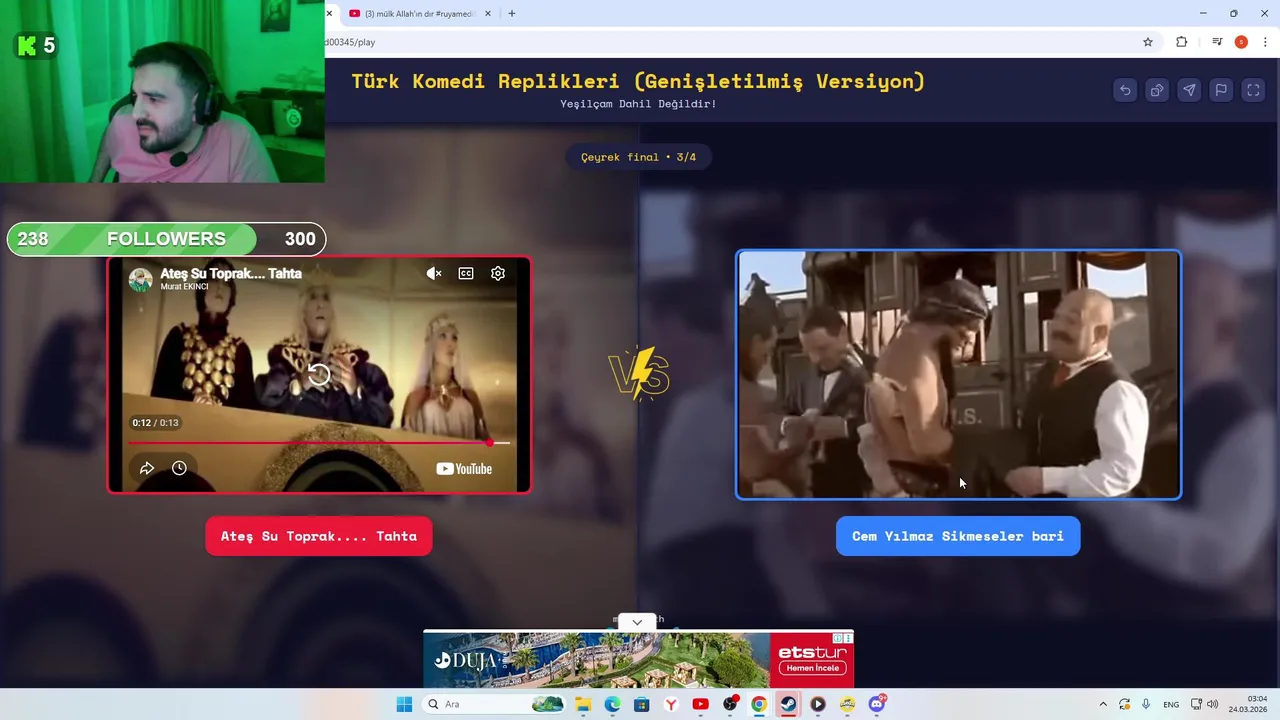Screen dimensions: 1280x720
Task: Open YouTube player settings gear
Action: point(498,273)
